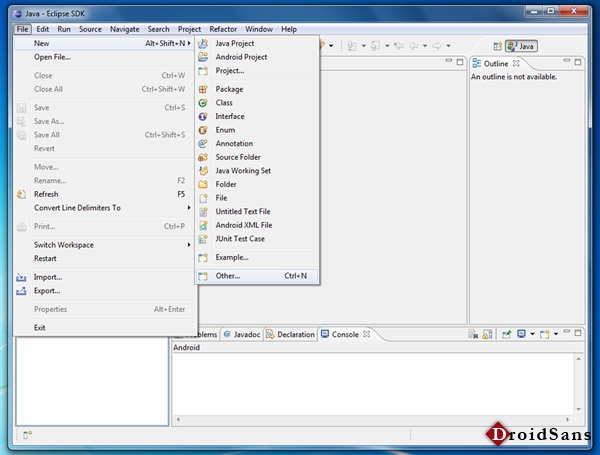Choose Exit from the File menu

104,328
